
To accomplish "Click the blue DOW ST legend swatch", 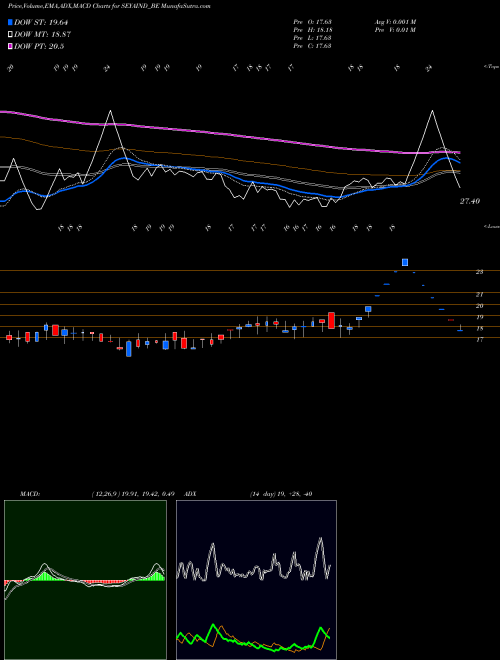I will [x=10, y=22].
